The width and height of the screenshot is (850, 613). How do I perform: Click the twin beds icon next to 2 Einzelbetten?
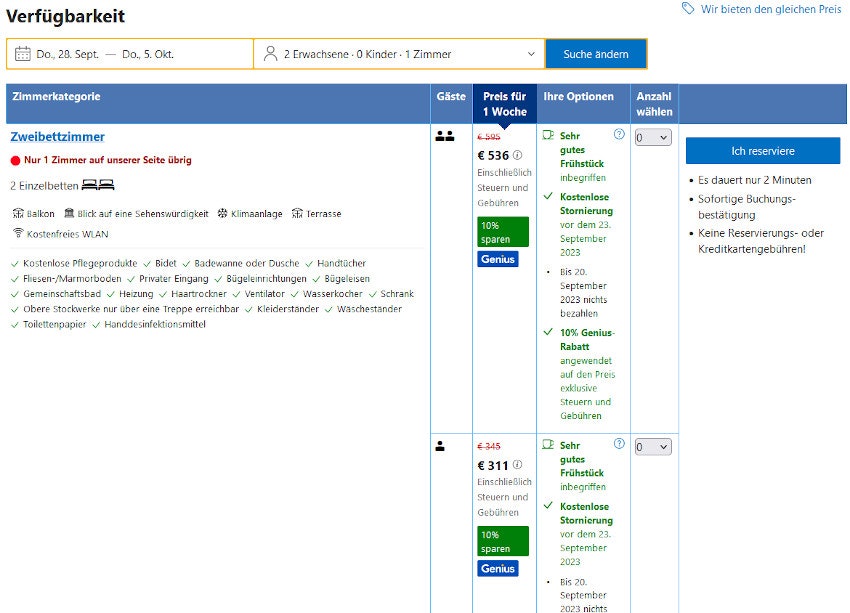98,185
